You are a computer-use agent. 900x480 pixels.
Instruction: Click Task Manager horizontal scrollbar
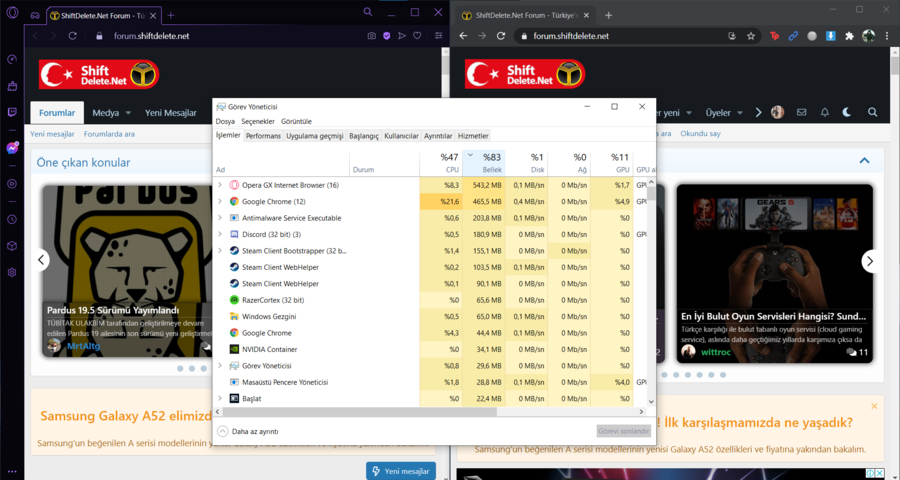click(359, 412)
